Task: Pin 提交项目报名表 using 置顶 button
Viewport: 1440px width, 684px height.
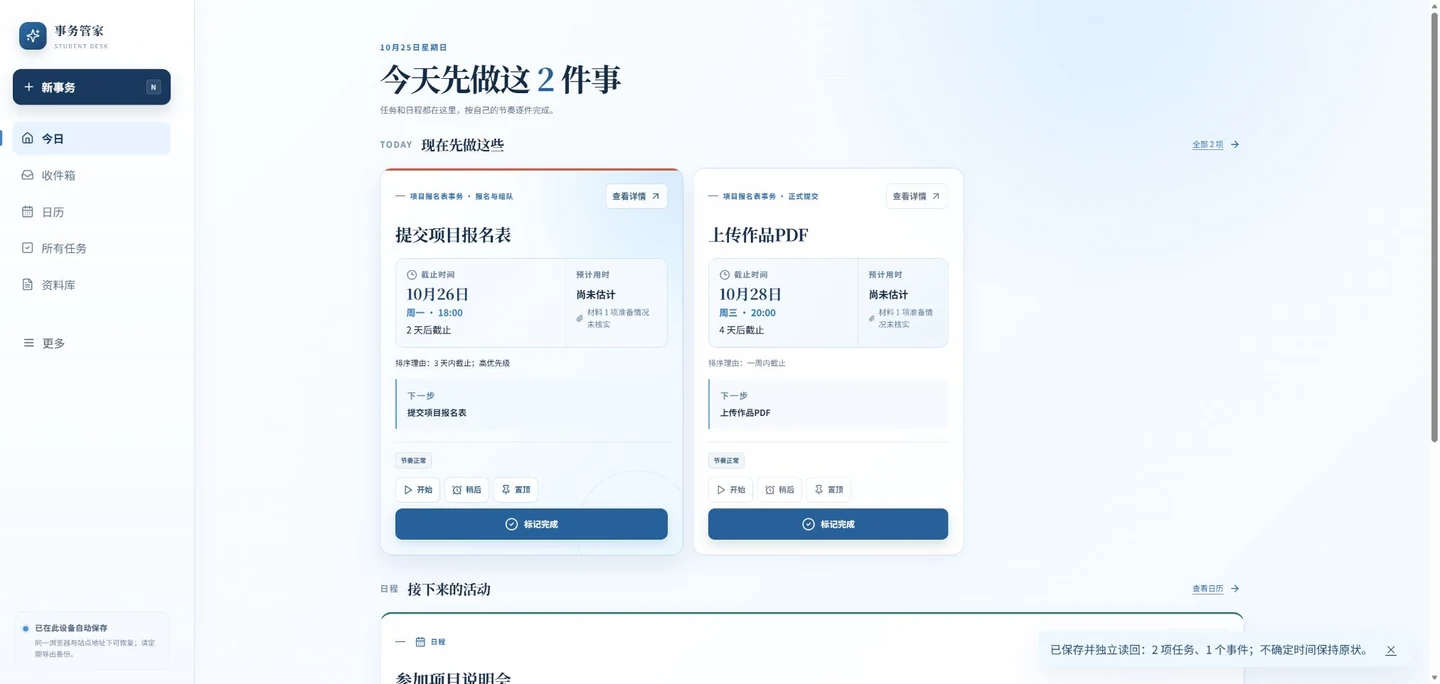Action: point(515,489)
